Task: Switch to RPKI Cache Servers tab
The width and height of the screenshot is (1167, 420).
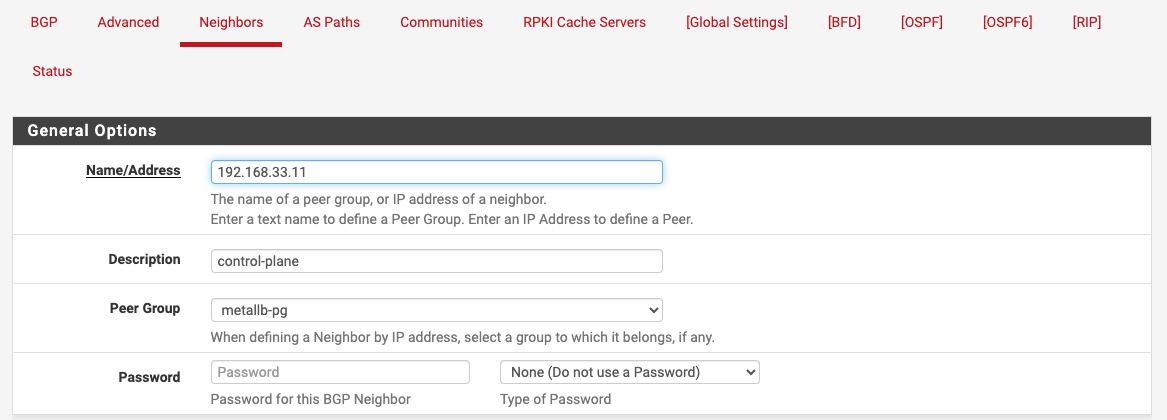Action: click(584, 22)
